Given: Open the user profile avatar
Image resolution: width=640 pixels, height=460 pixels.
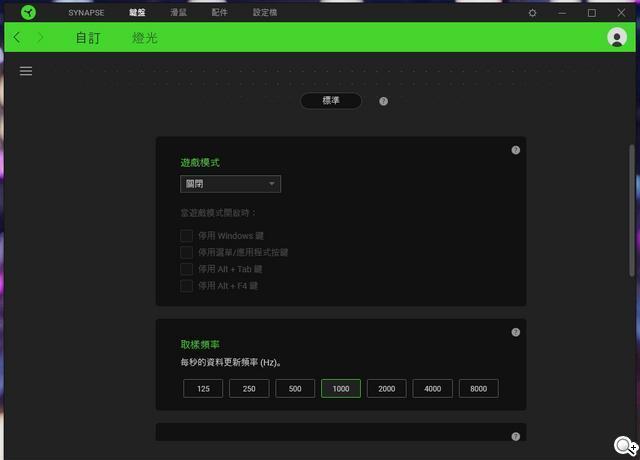Looking at the screenshot, I should click(x=616, y=38).
